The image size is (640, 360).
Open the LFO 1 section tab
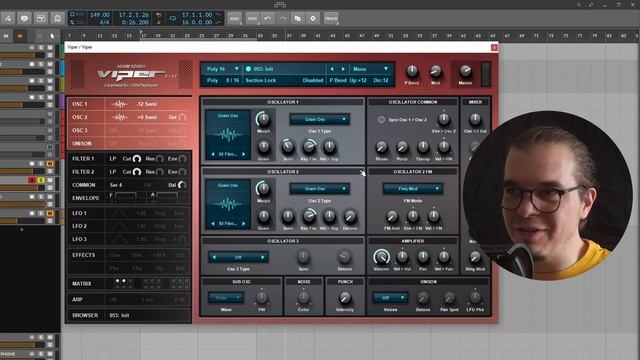pos(79,213)
